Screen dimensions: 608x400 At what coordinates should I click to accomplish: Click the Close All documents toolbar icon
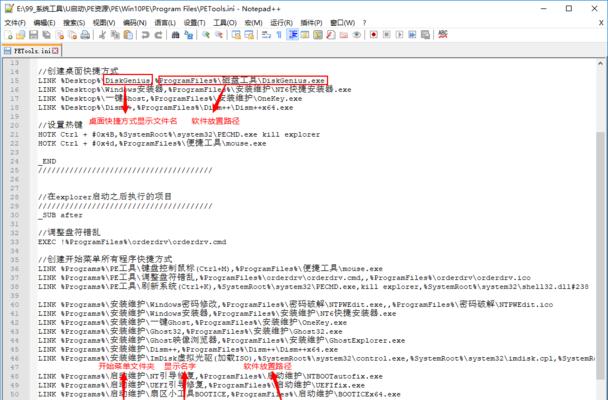(x=73, y=35)
